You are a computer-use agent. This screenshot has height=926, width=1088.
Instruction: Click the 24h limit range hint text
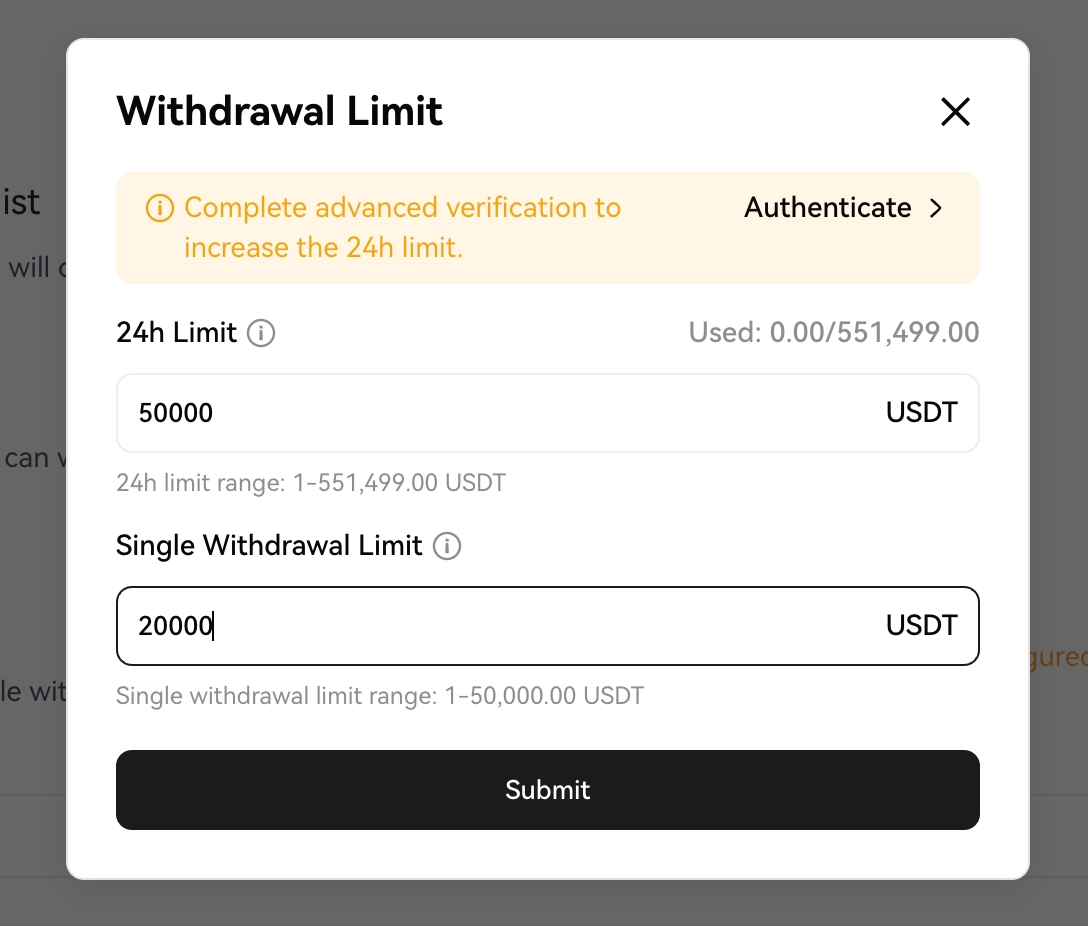click(311, 484)
